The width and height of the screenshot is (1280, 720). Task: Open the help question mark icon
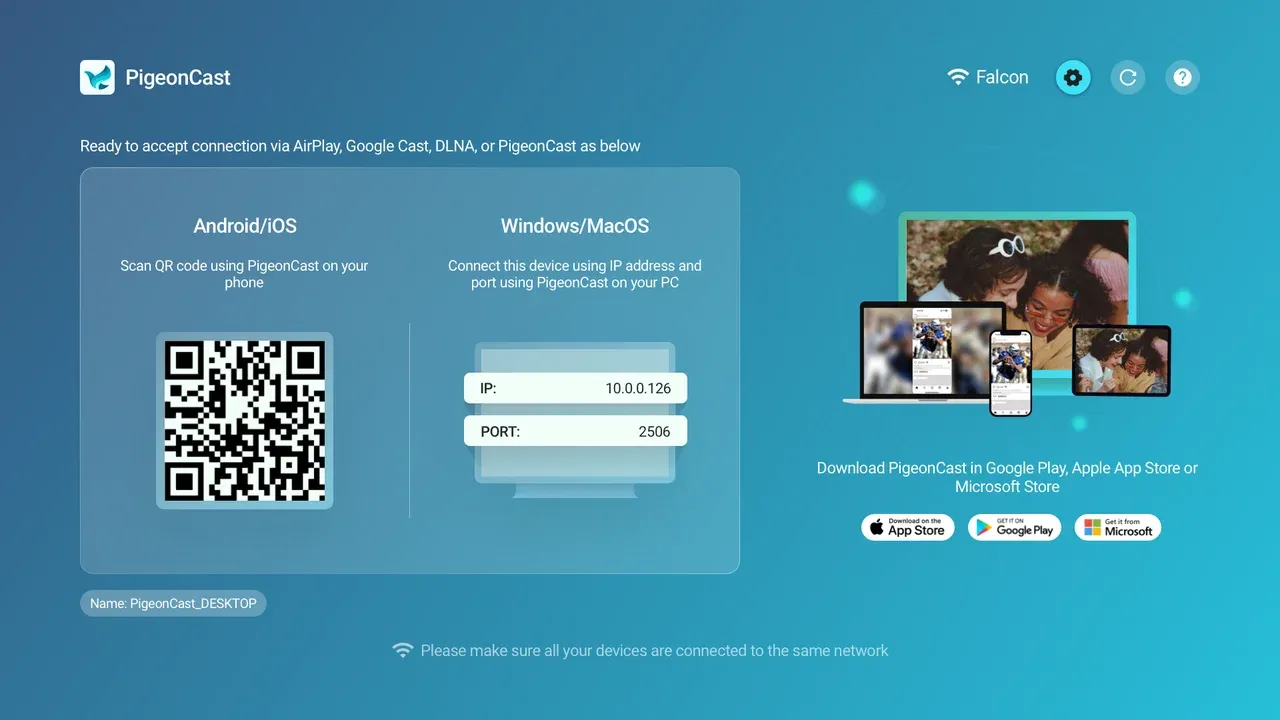pos(1183,77)
